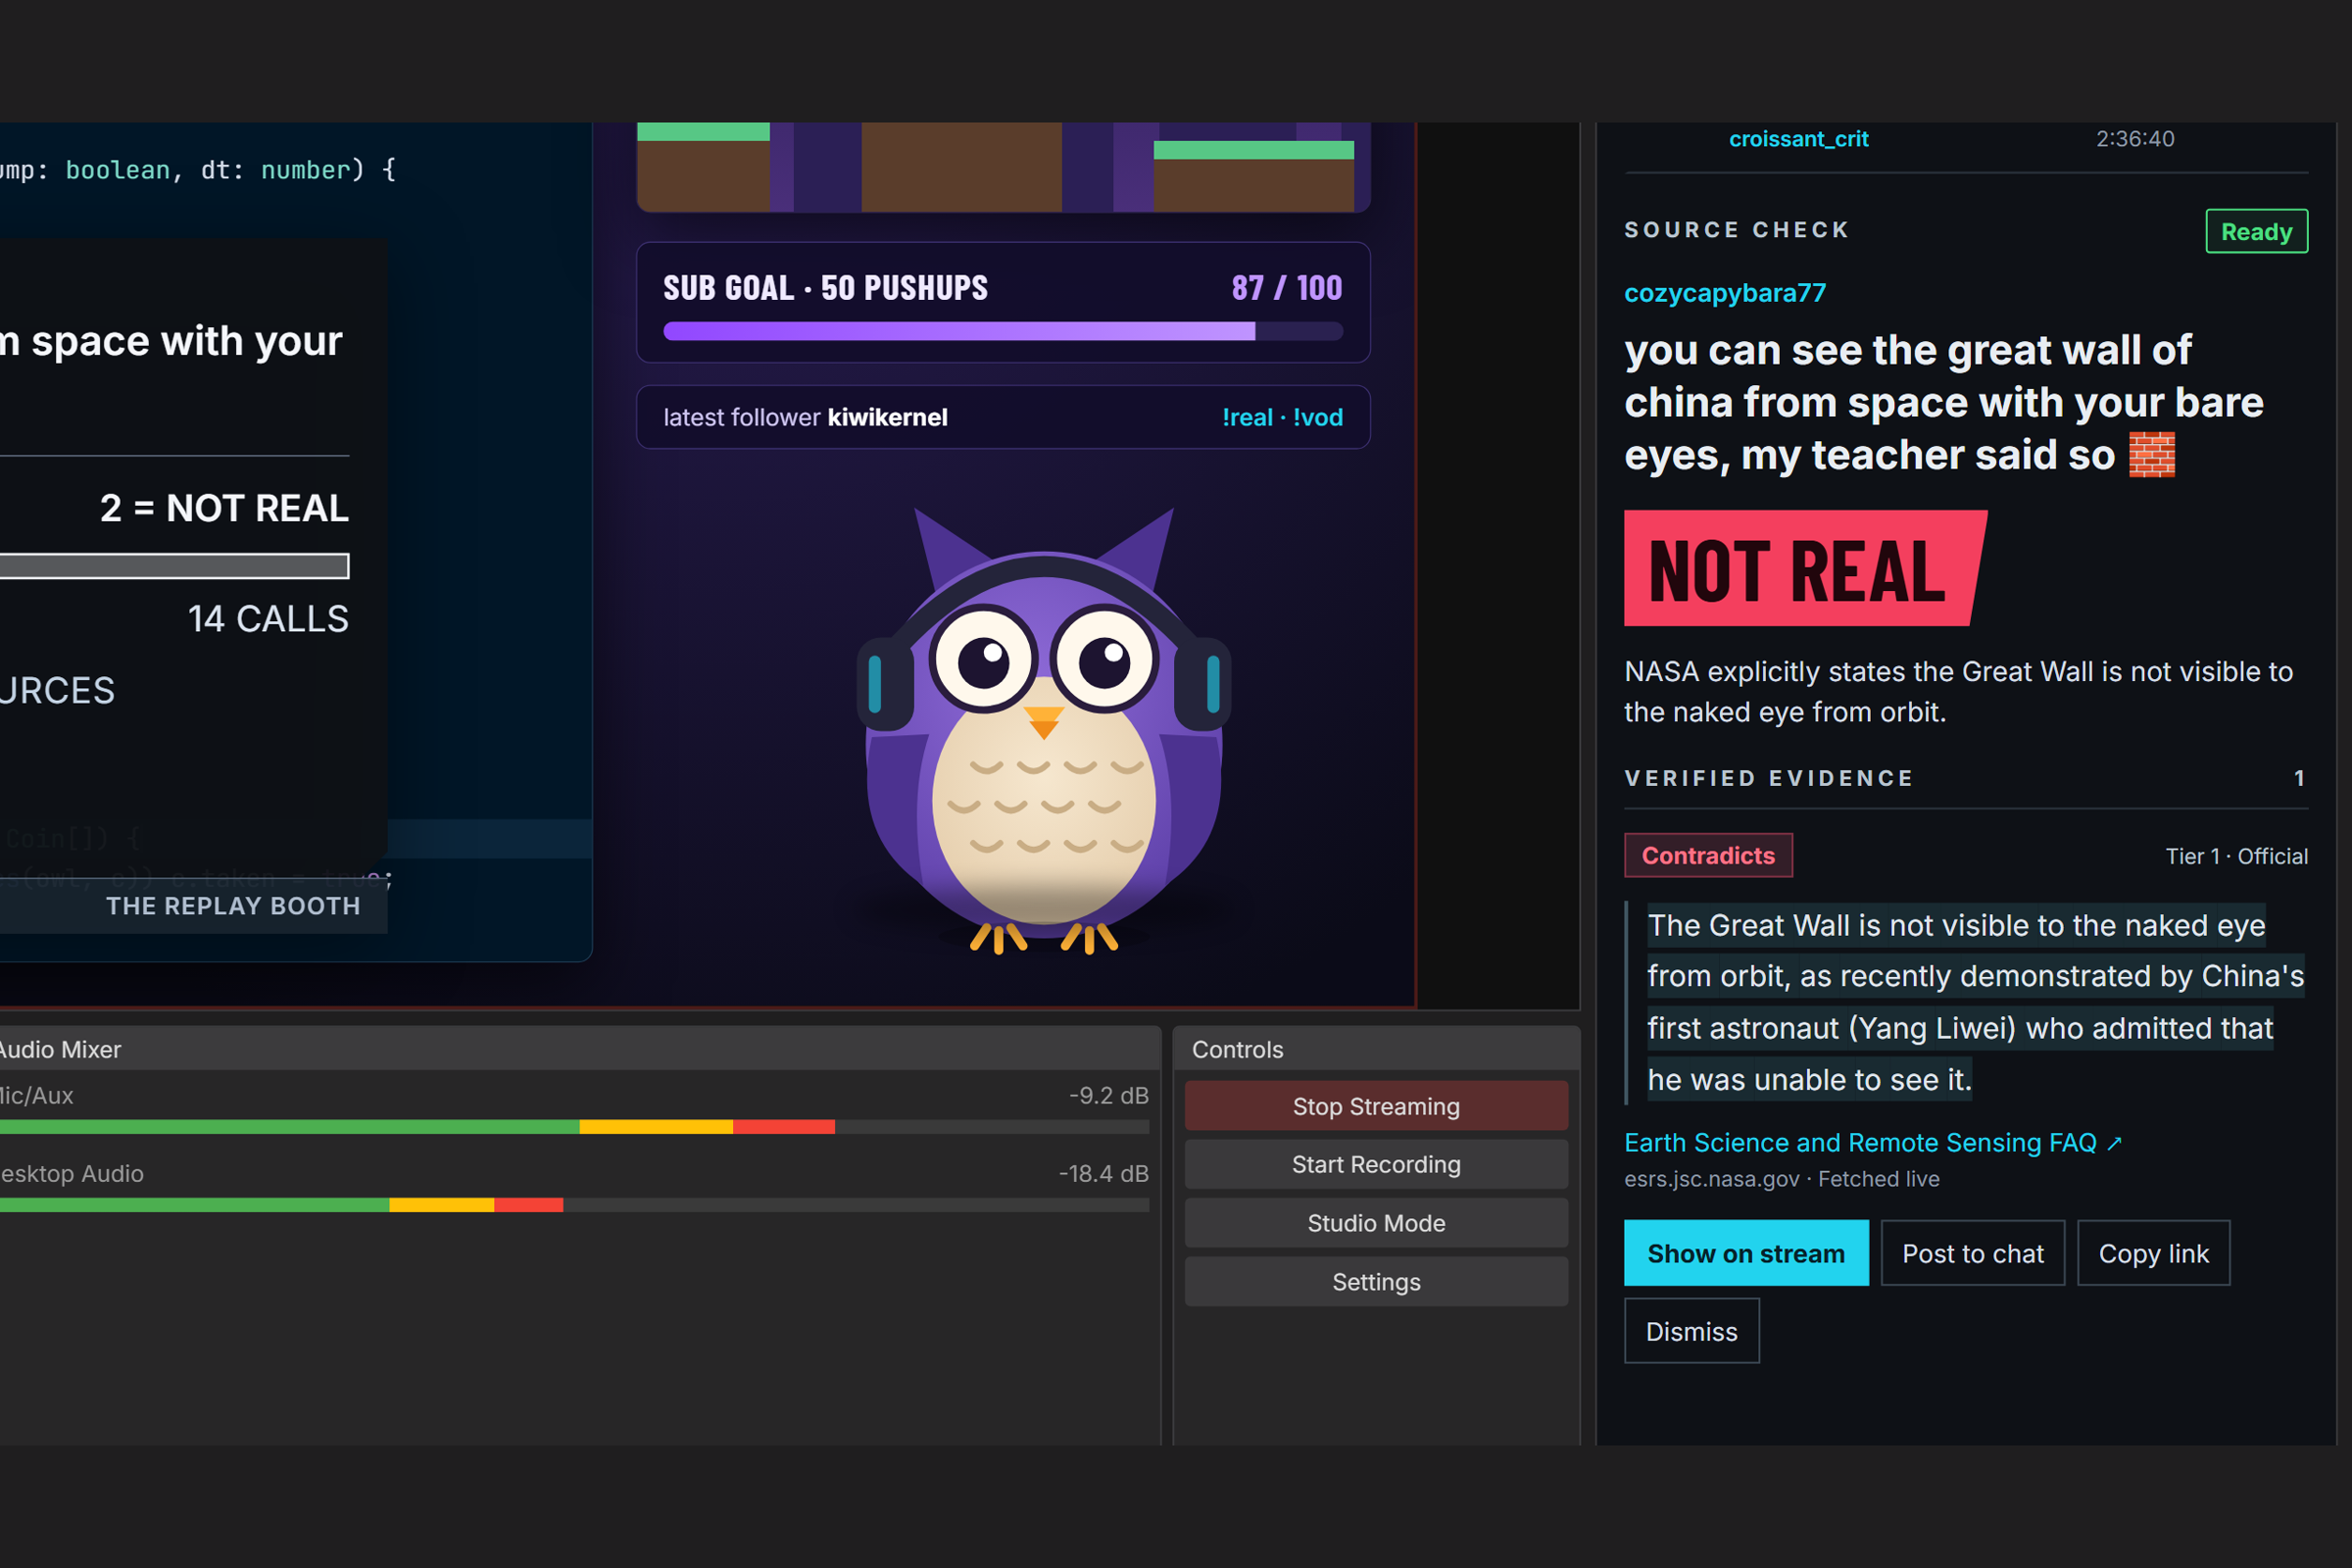Post the source check to chat
This screenshot has height=1568, width=2352.
1973,1253
